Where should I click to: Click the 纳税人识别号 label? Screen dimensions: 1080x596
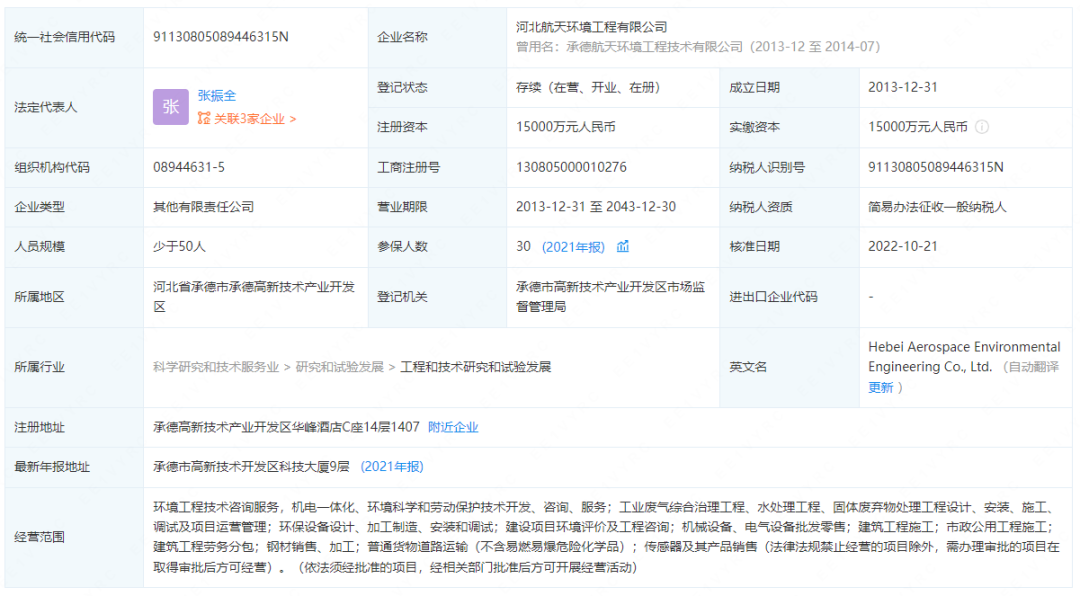[767, 167]
